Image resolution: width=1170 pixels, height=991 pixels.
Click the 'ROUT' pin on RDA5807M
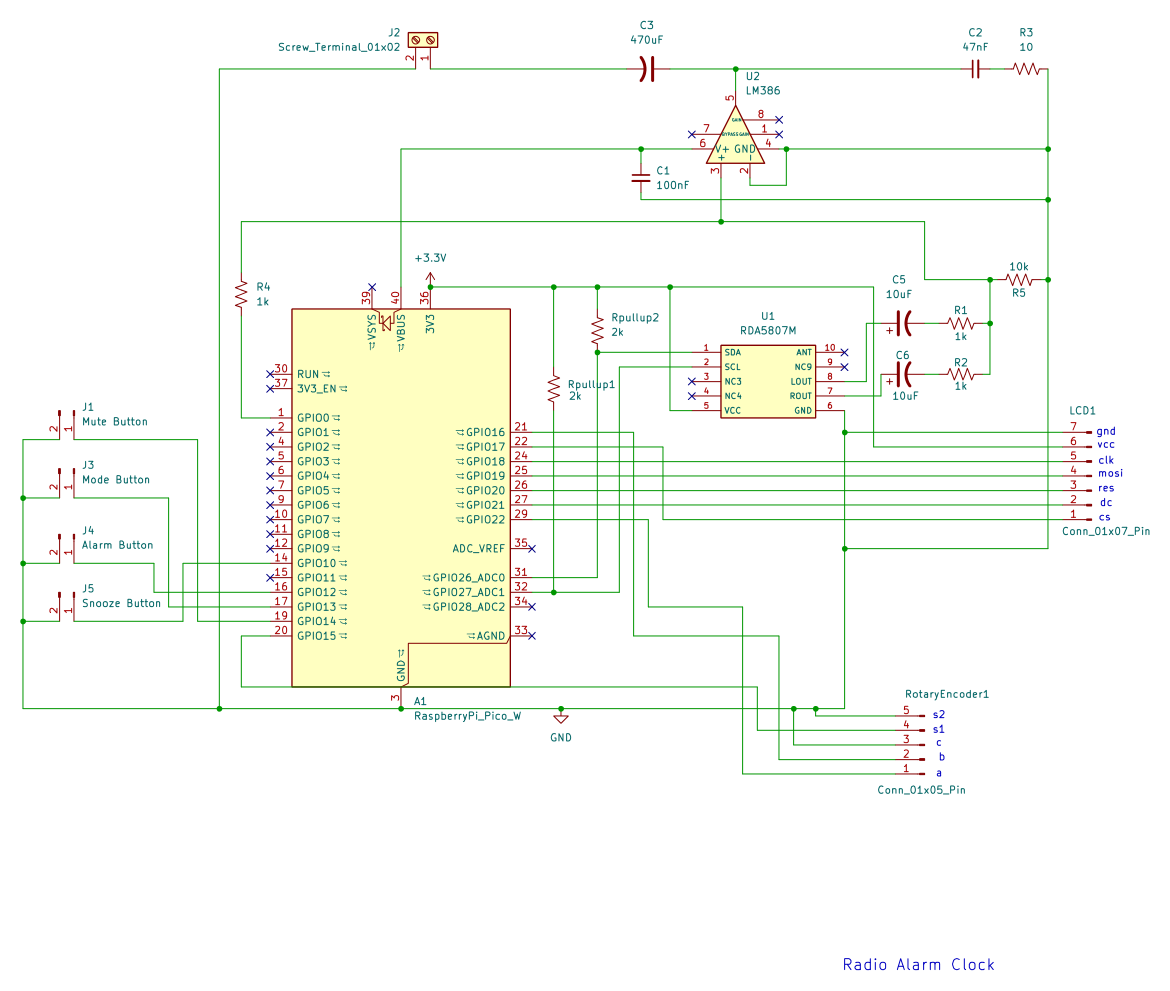(x=801, y=396)
